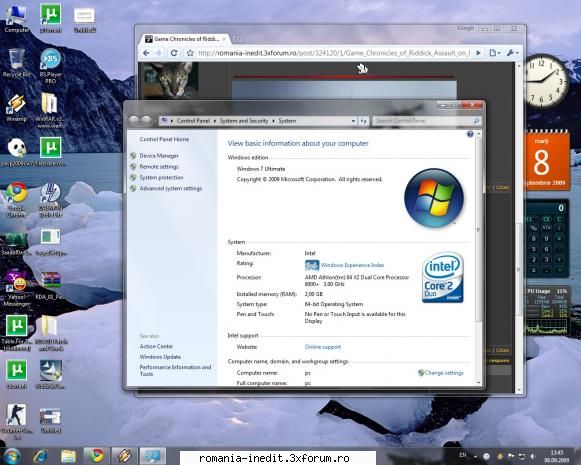
Task: Click the Change settings link
Action: [x=444, y=373]
